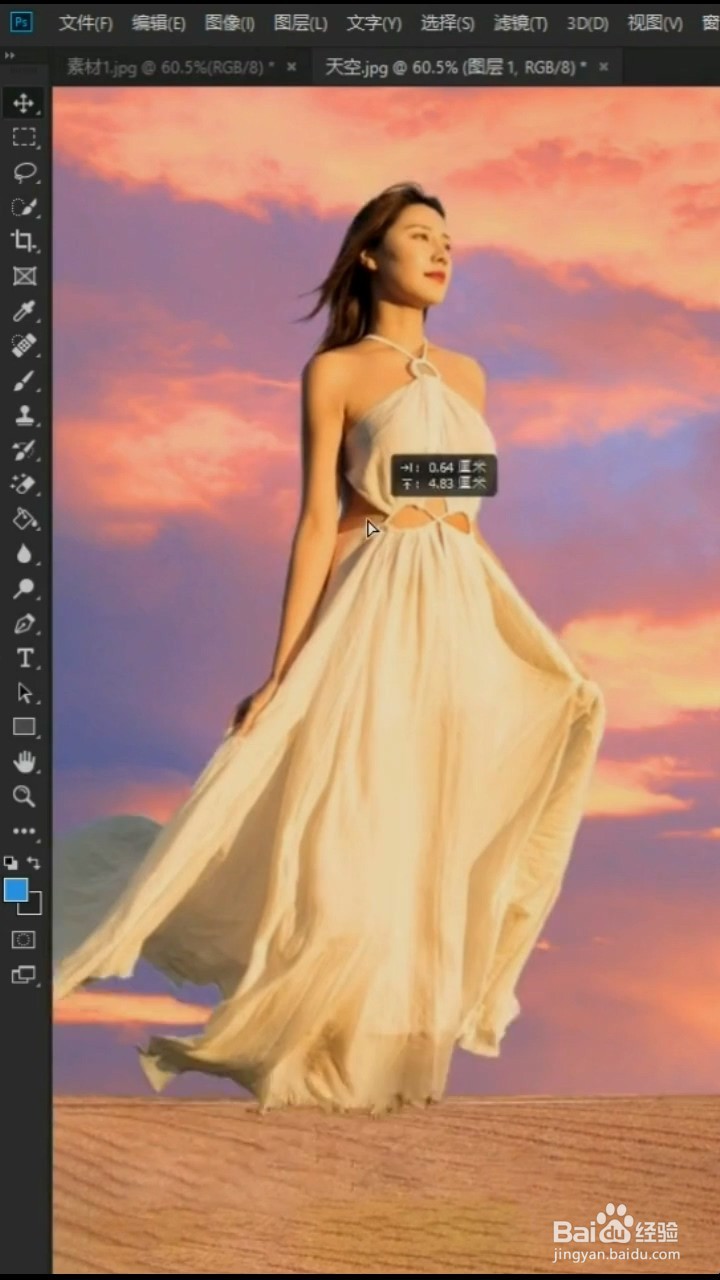Select the Pen tool
This screenshot has height=1280, width=720.
24,624
